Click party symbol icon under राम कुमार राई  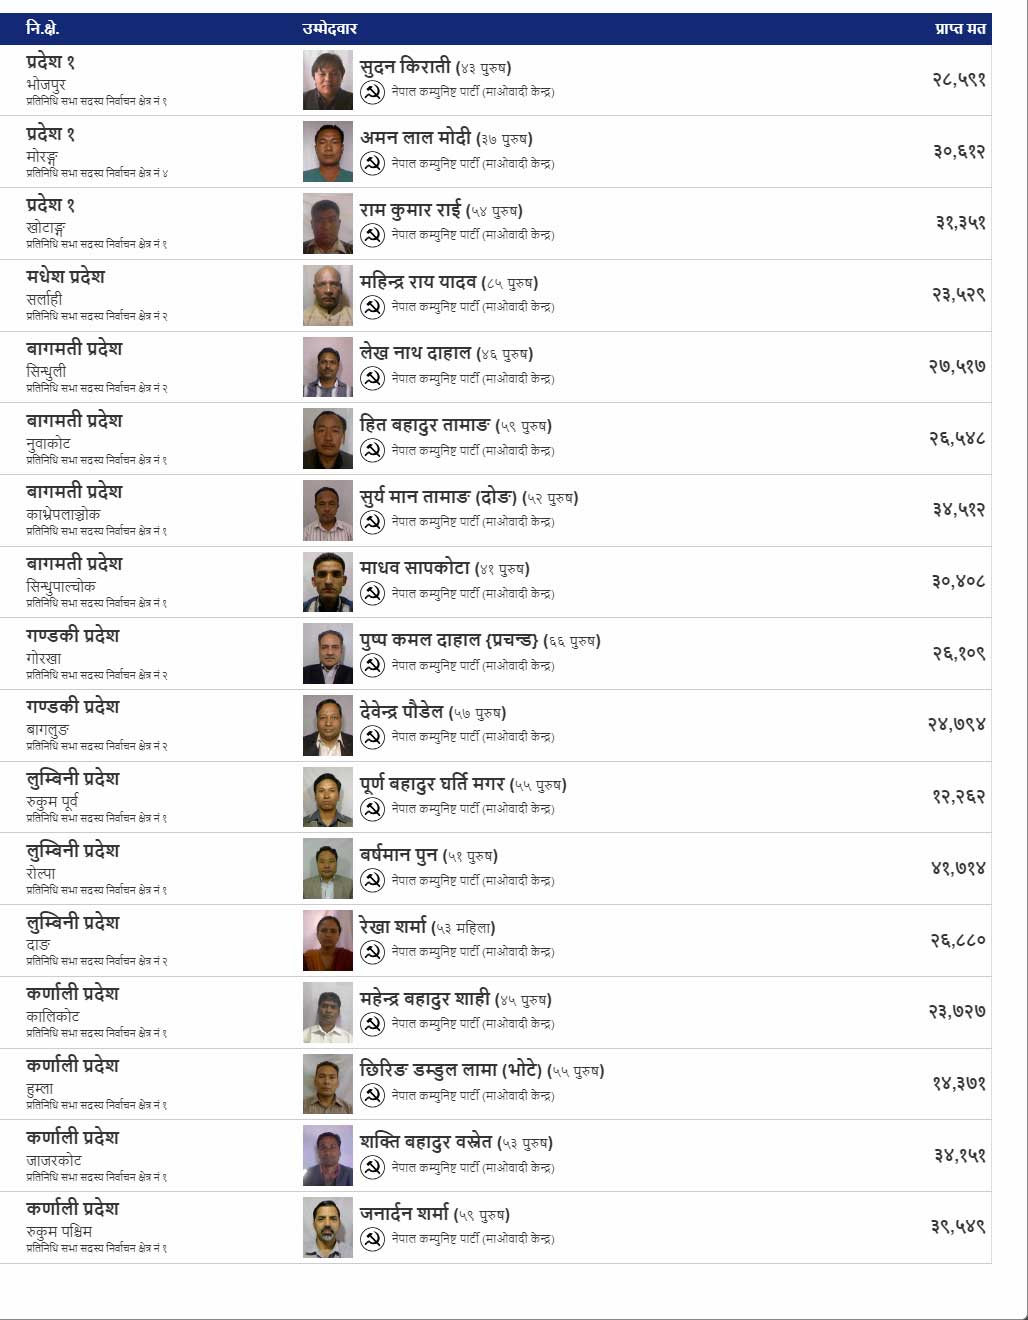point(372,235)
